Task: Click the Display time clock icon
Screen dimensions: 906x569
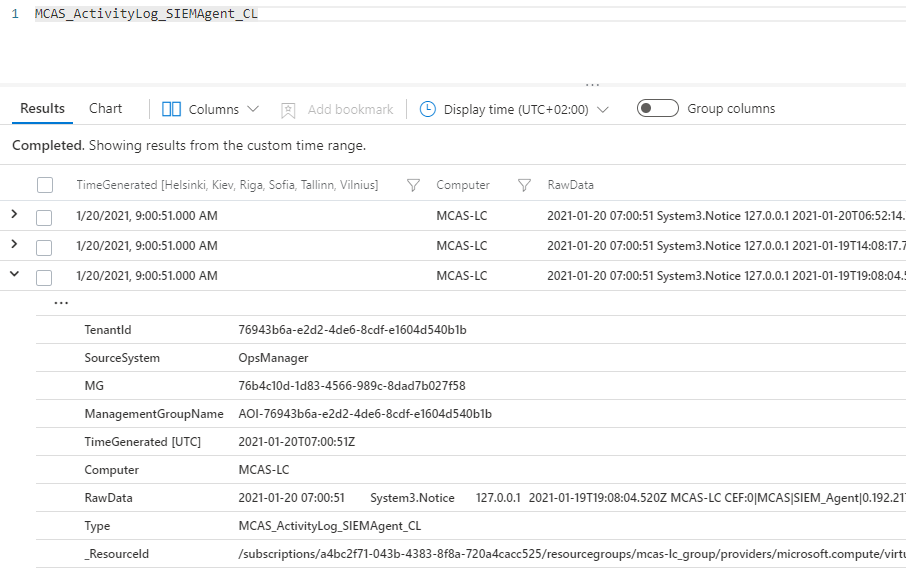Action: tap(428, 109)
